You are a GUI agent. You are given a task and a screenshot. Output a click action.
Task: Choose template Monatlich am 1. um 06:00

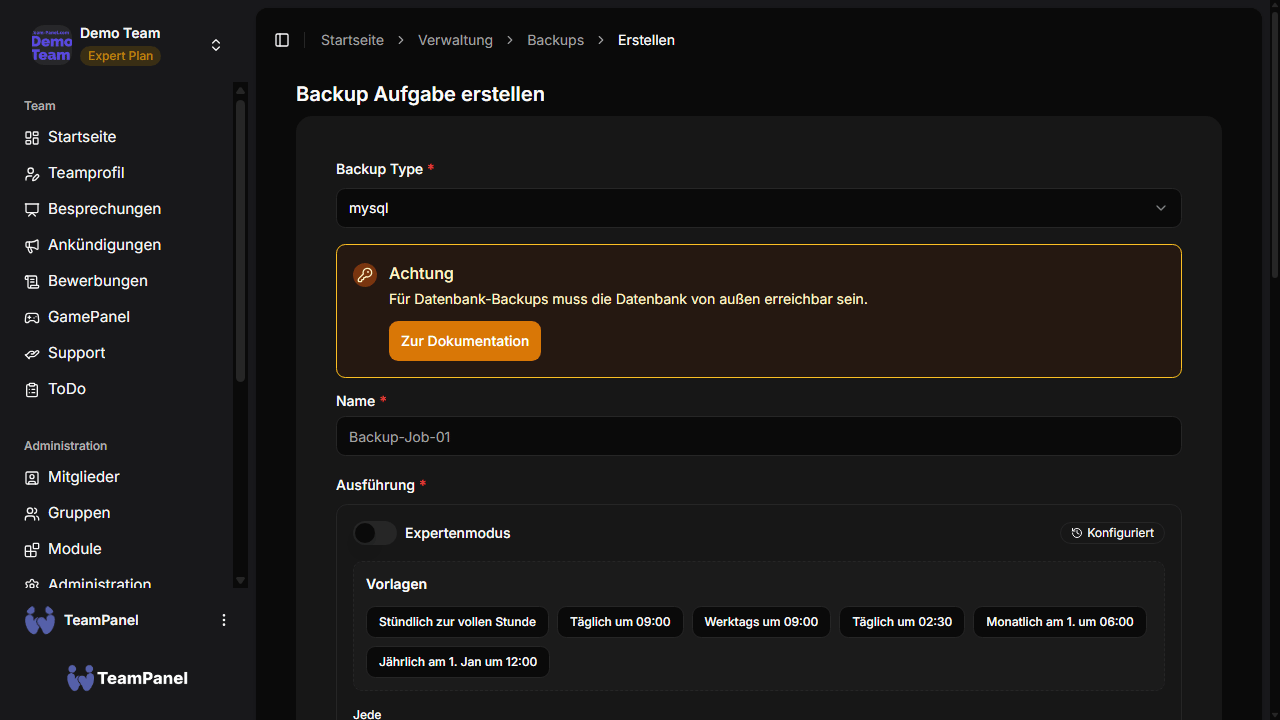[1060, 622]
